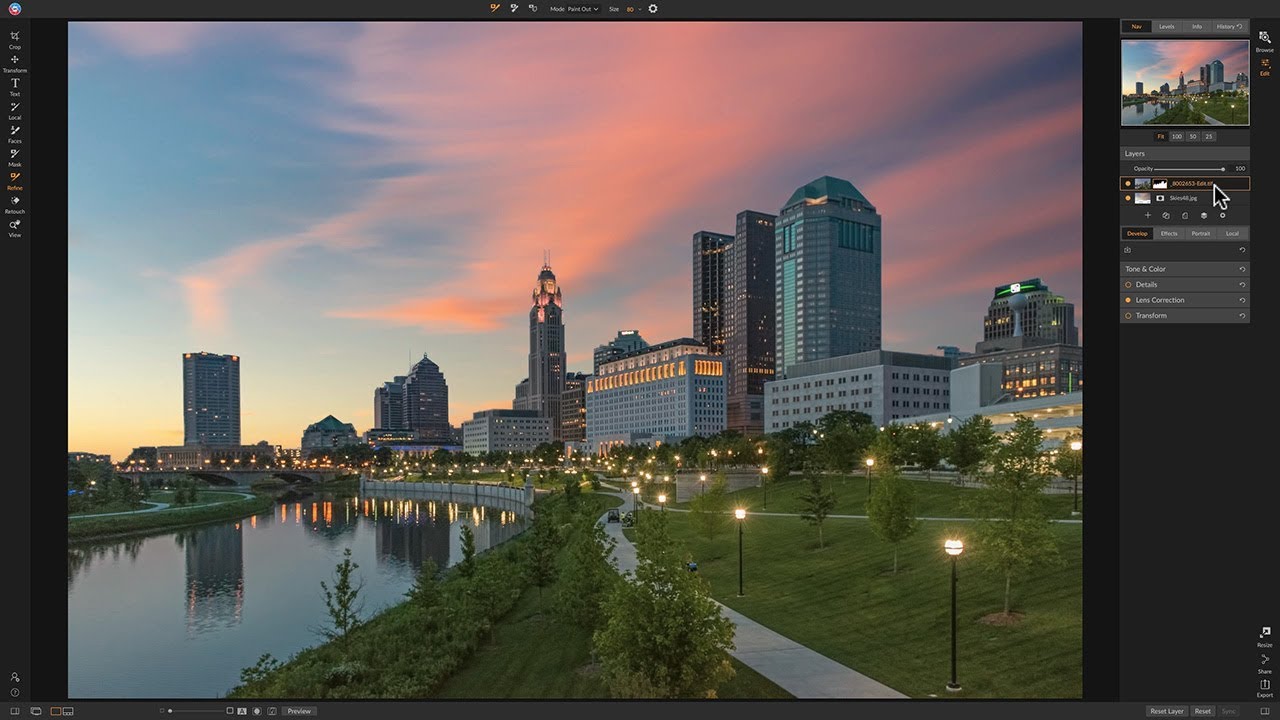
Task: Open the Edit module
Action: (x=1265, y=66)
